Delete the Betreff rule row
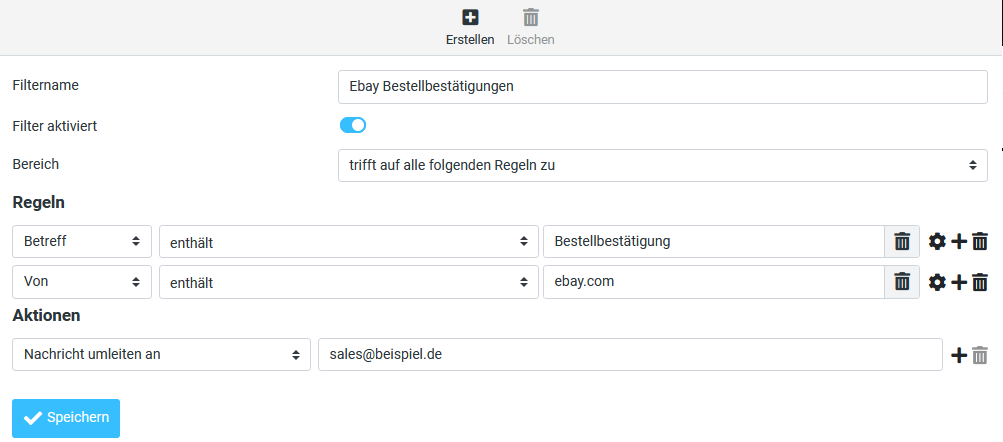 click(x=980, y=241)
